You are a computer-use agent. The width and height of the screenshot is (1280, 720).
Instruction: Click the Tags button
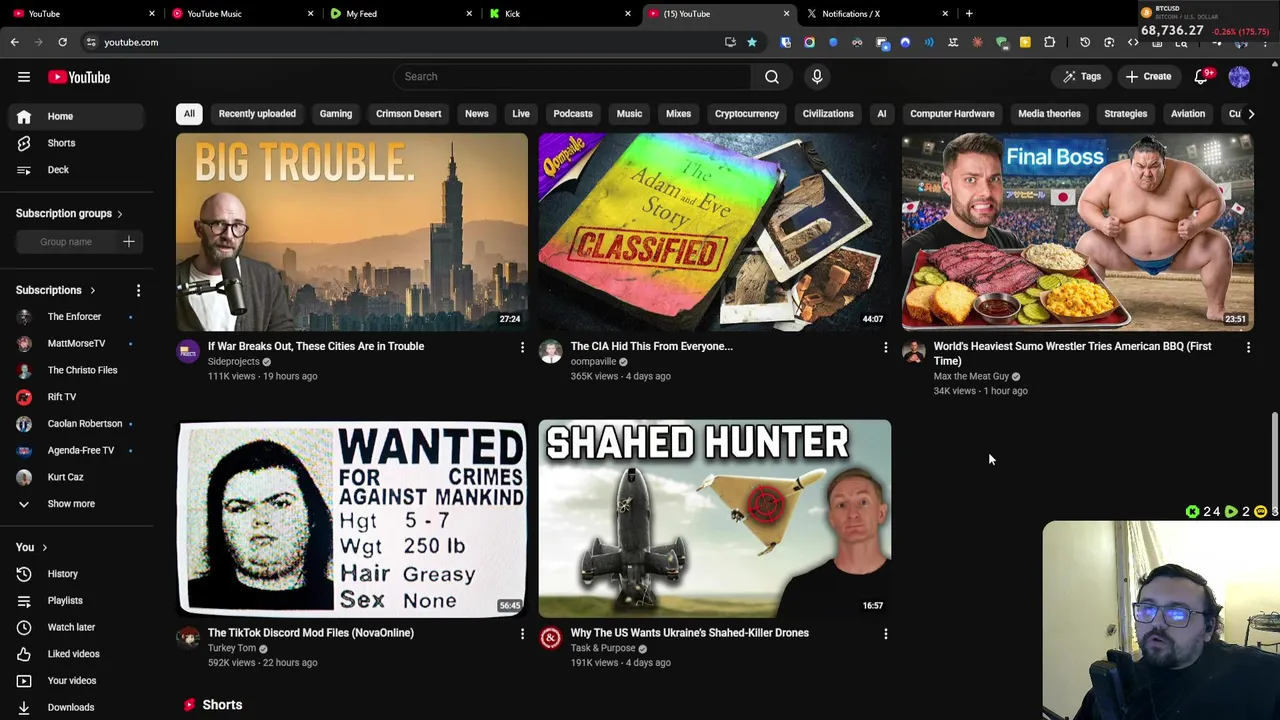pos(1082,77)
